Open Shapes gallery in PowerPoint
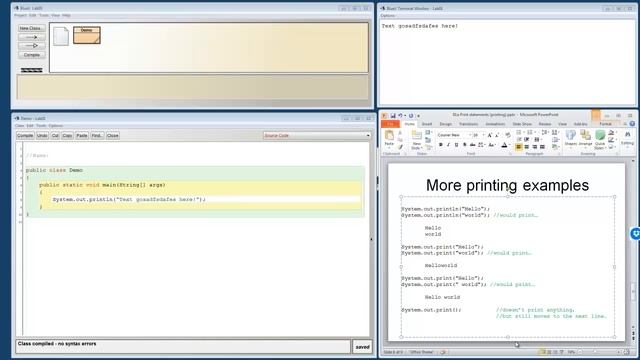This screenshot has width=640, height=360. [571, 138]
